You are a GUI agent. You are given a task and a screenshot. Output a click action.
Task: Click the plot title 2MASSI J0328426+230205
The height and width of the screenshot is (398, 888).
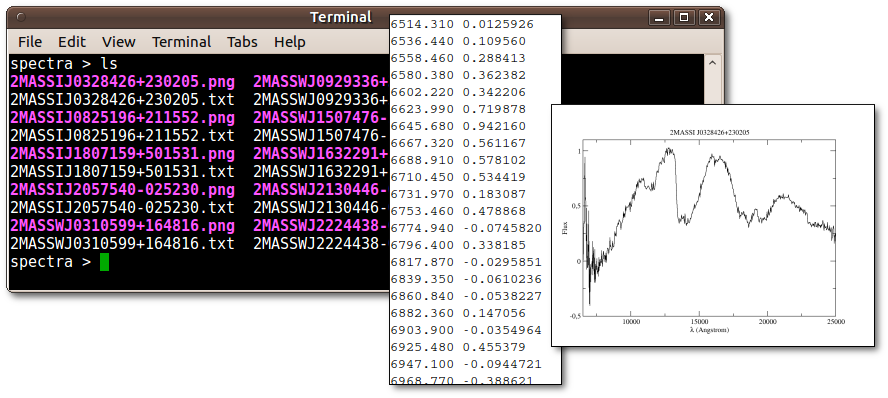(709, 132)
